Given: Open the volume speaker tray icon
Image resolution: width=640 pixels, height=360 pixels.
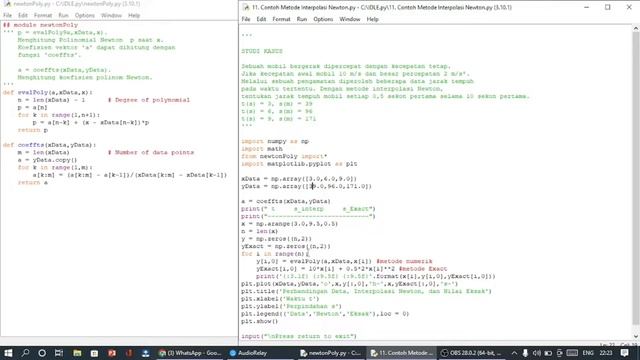Looking at the screenshot, I should click(536, 353).
